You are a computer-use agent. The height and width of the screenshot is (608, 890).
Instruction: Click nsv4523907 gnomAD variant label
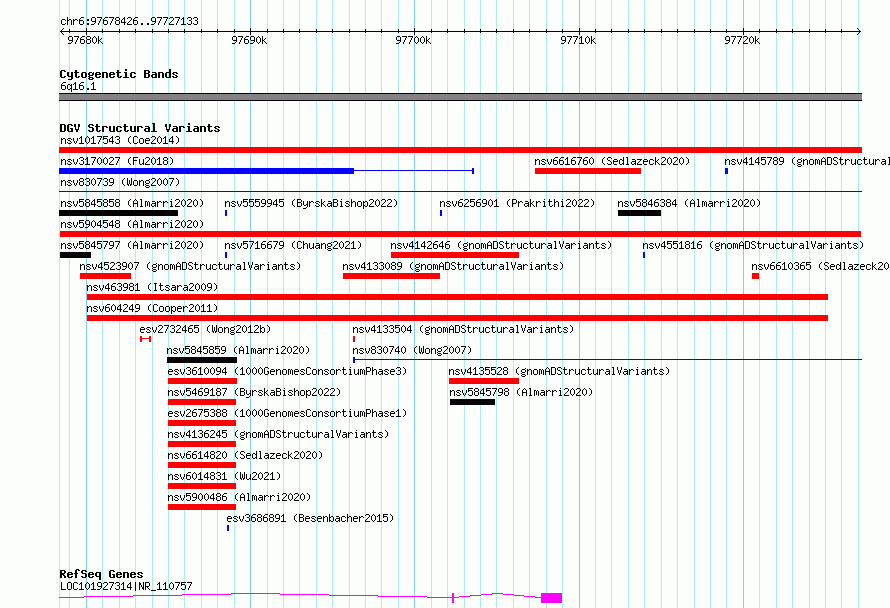coord(190,266)
